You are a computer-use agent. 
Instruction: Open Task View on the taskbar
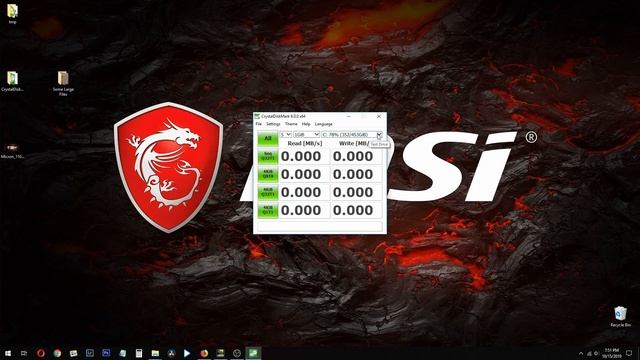tap(24, 353)
